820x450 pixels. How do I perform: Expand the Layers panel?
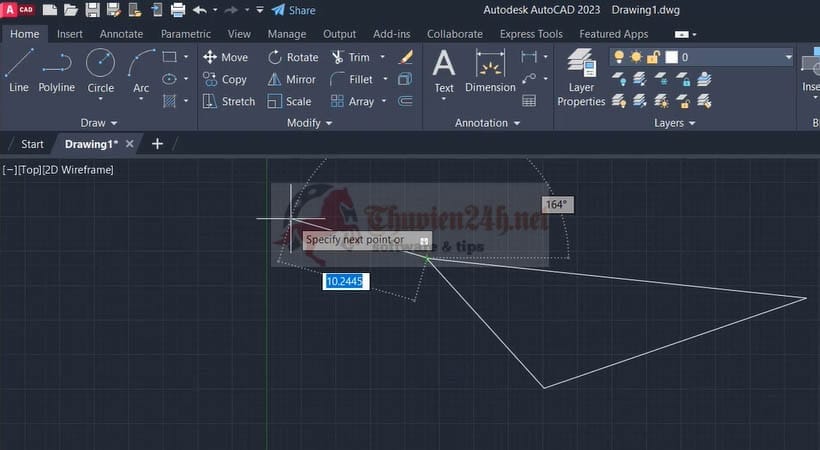pyautogui.click(x=675, y=123)
